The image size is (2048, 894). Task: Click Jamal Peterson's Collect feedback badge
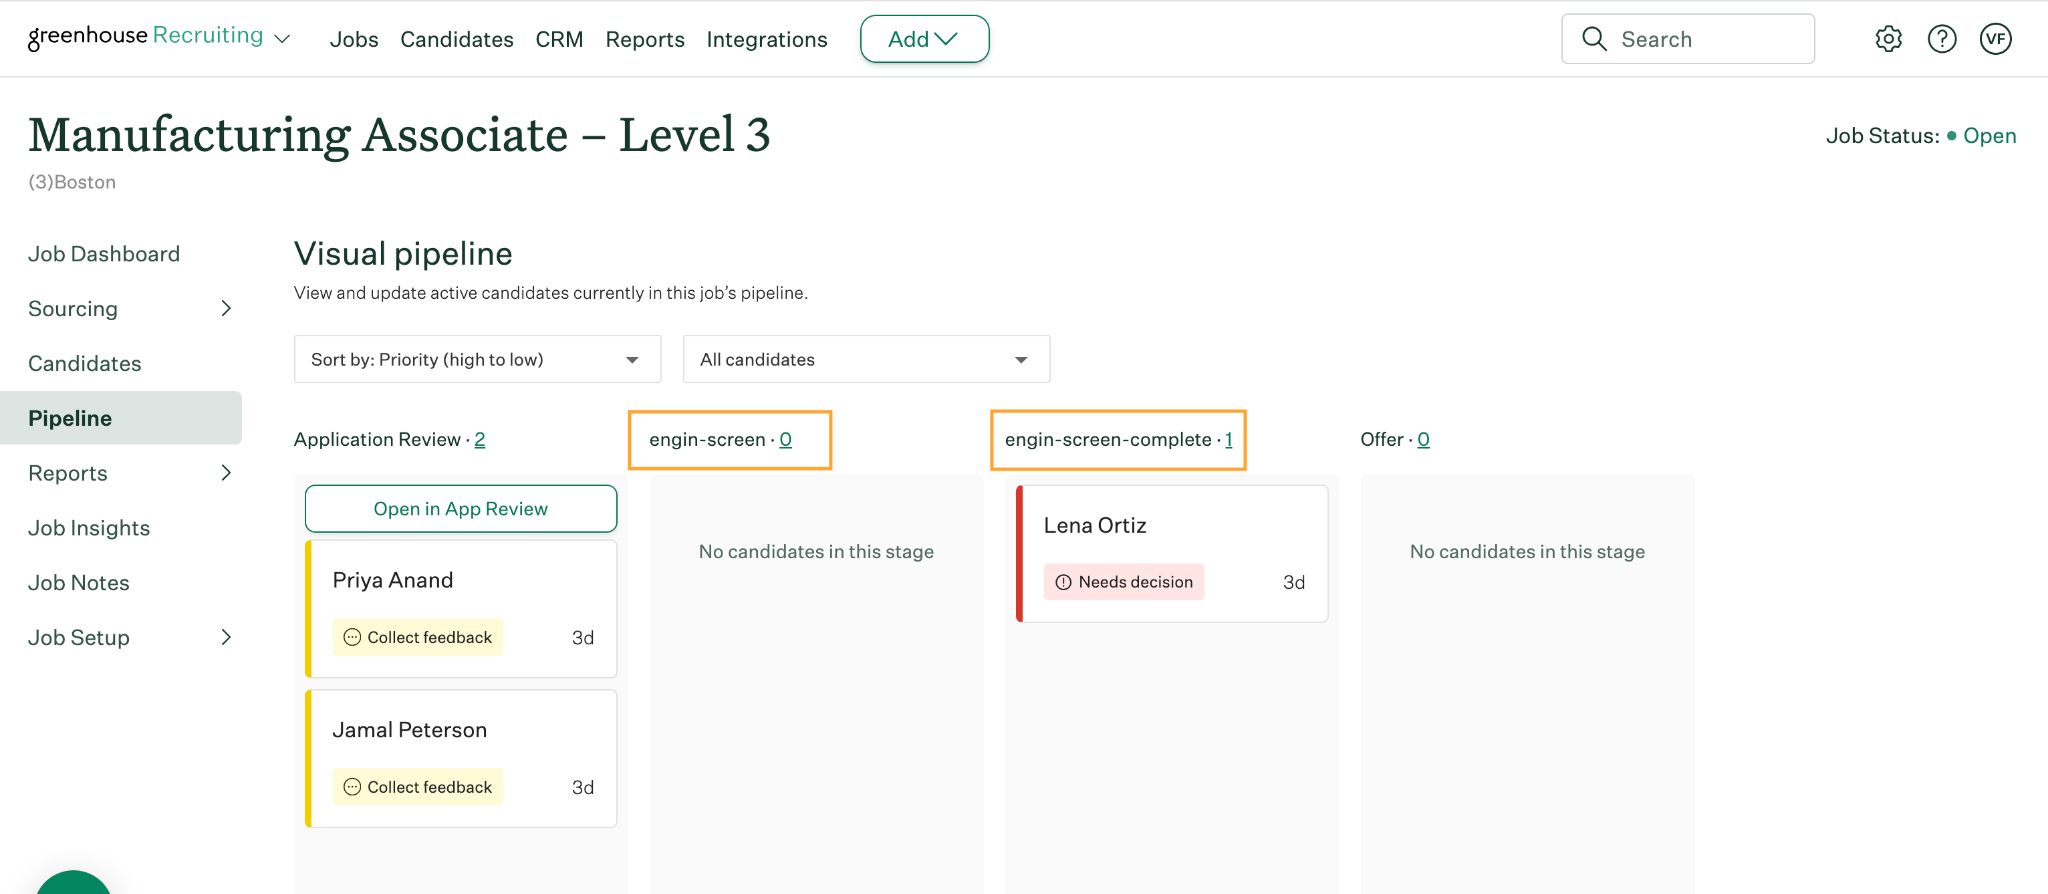click(x=418, y=787)
